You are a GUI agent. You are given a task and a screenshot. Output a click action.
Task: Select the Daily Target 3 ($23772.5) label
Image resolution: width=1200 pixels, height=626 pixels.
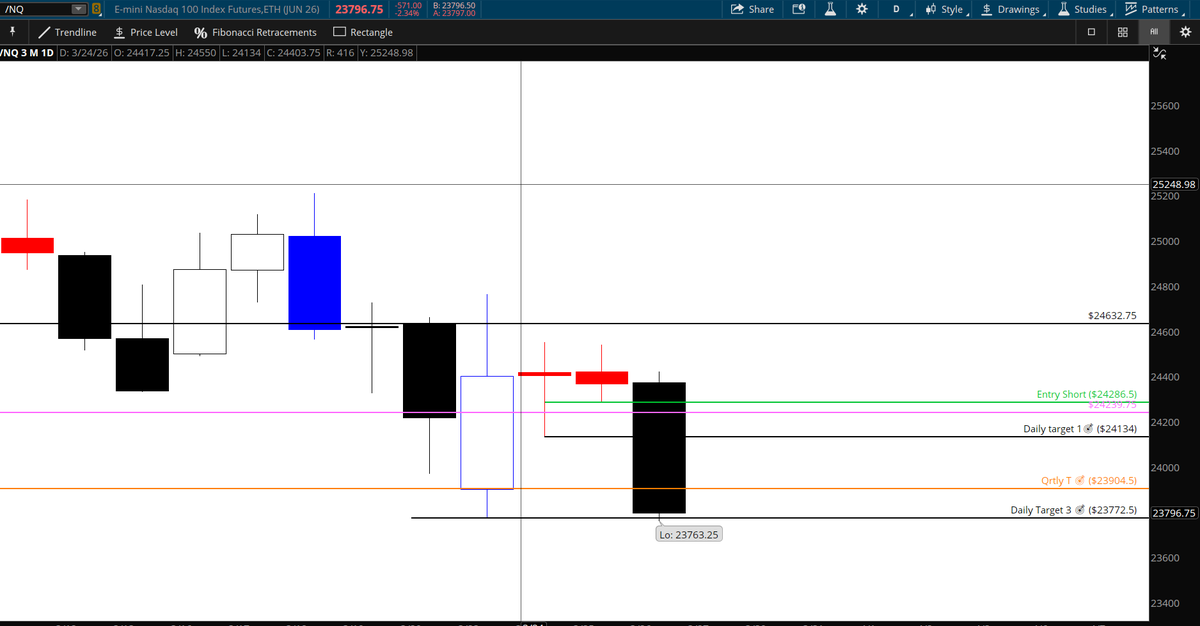(x=1074, y=510)
